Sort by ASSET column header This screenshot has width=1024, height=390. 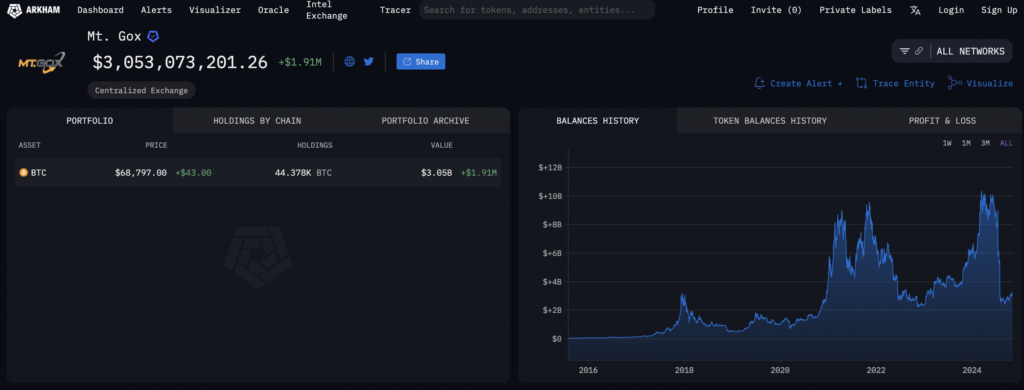tap(29, 145)
